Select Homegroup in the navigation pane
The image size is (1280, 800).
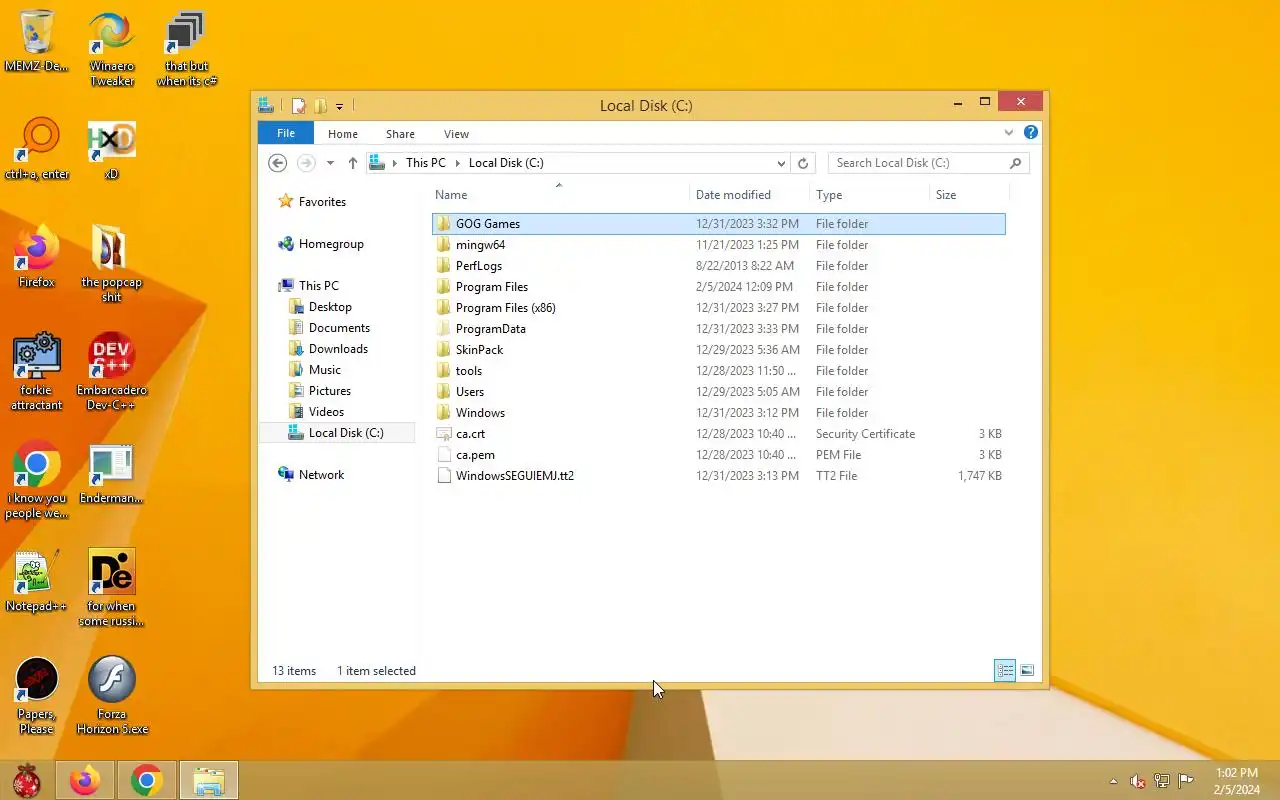coord(321,244)
